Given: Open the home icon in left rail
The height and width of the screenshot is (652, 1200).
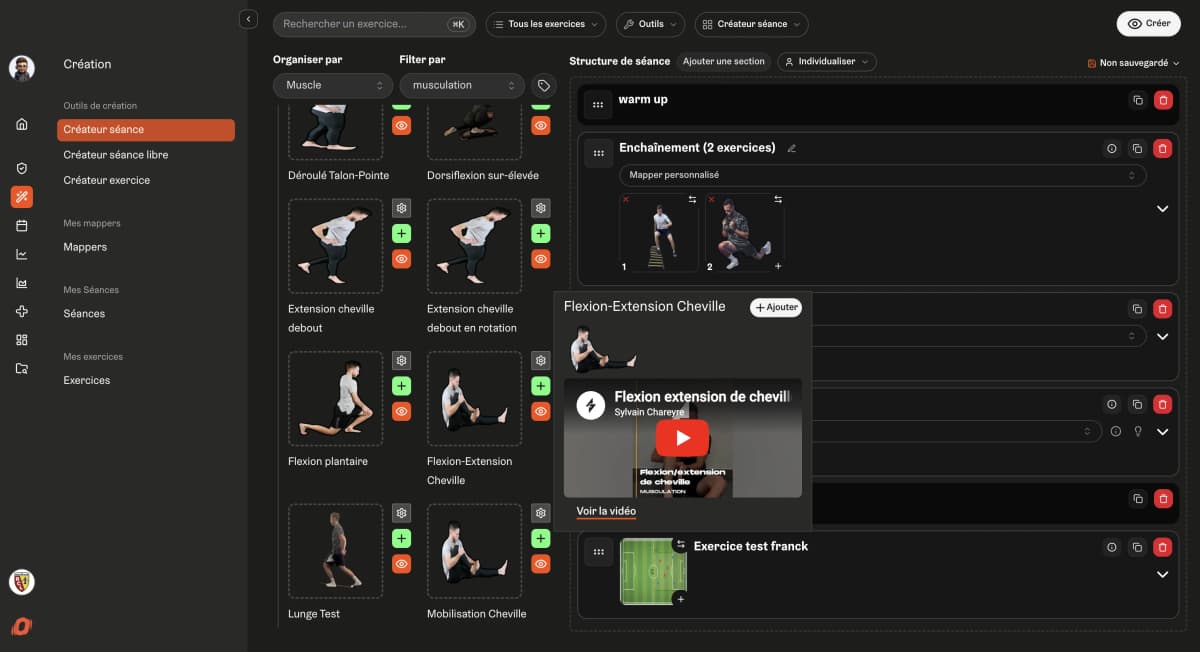Looking at the screenshot, I should tap(22, 124).
